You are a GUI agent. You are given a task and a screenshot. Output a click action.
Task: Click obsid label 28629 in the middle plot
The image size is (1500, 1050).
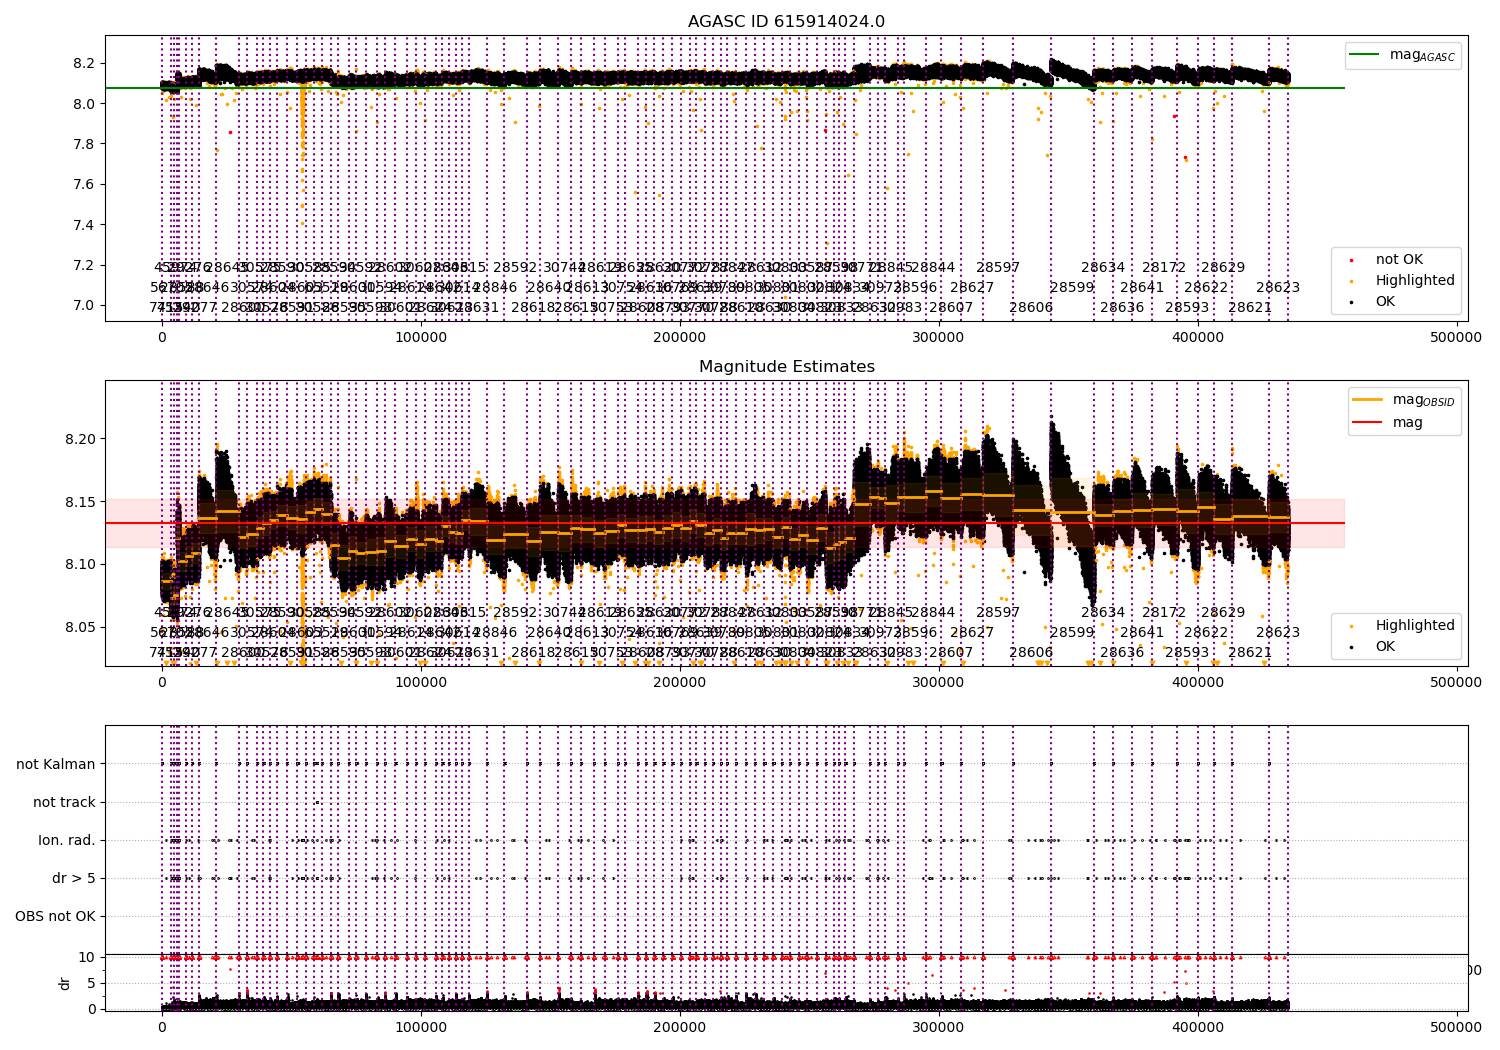(x=1223, y=613)
